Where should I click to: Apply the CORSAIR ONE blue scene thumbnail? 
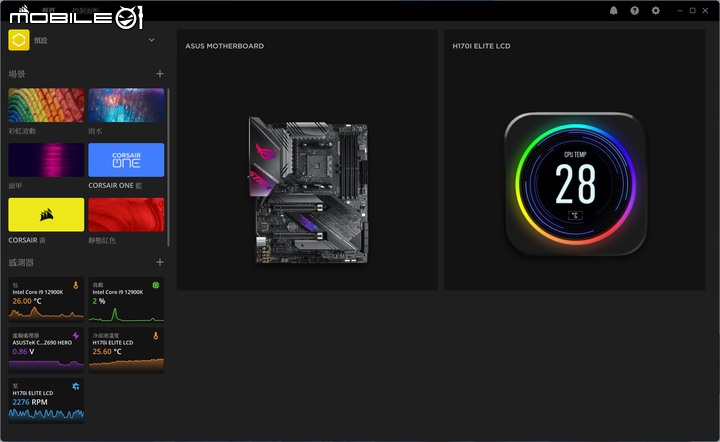(x=126, y=160)
